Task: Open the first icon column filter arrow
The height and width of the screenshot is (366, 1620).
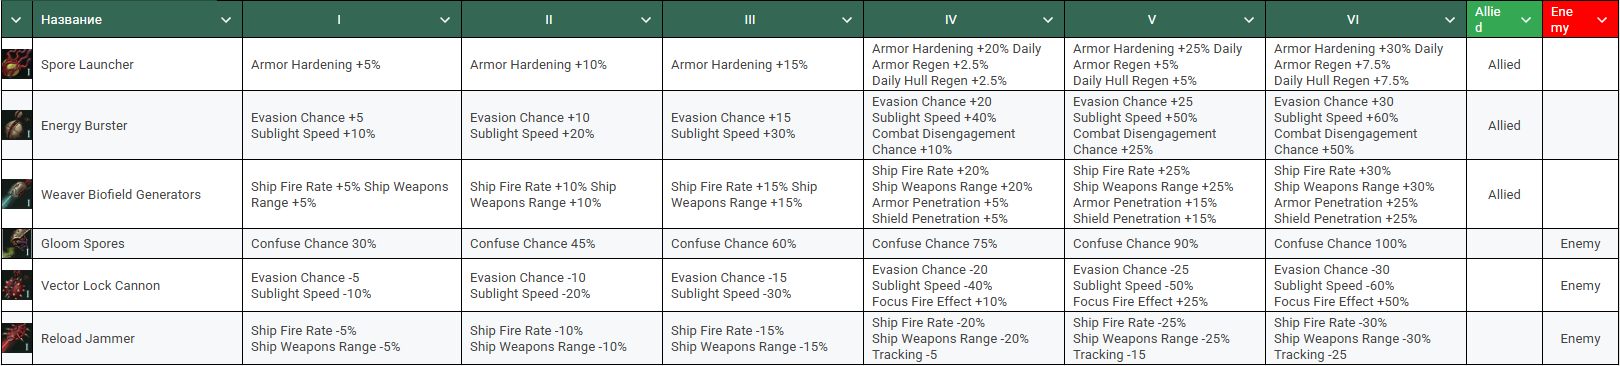Action: pyautogui.click(x=16, y=19)
